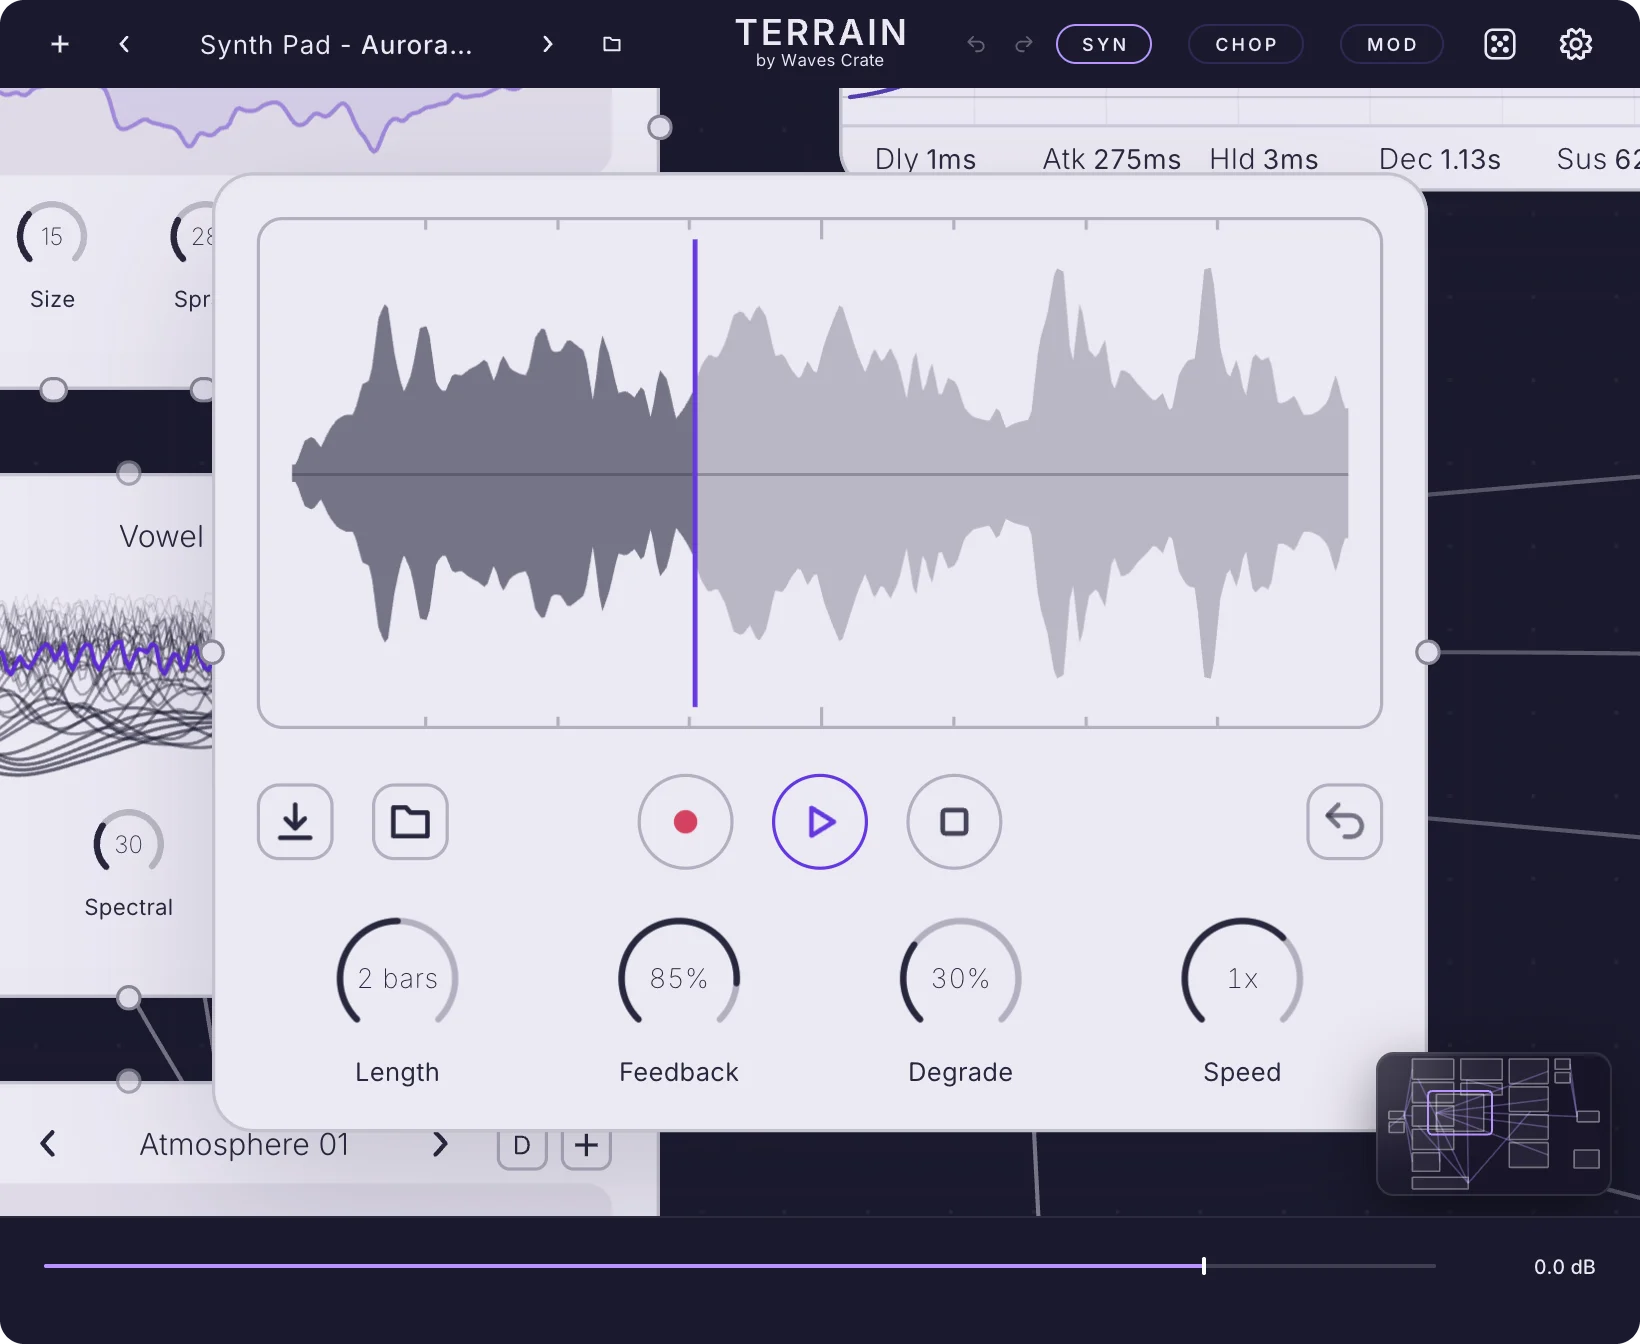
Task: Switch to the CHOP tab
Action: pyautogui.click(x=1246, y=44)
